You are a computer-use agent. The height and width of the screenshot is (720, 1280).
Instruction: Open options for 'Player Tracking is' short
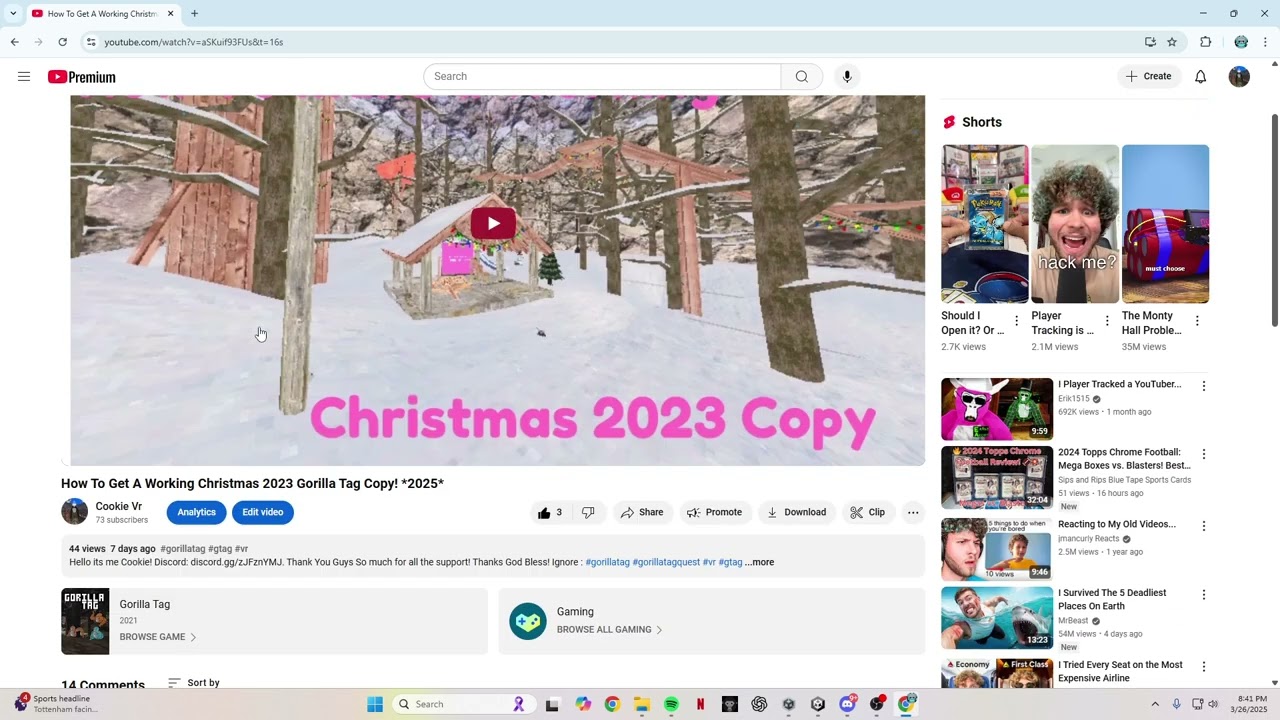tap(1107, 321)
